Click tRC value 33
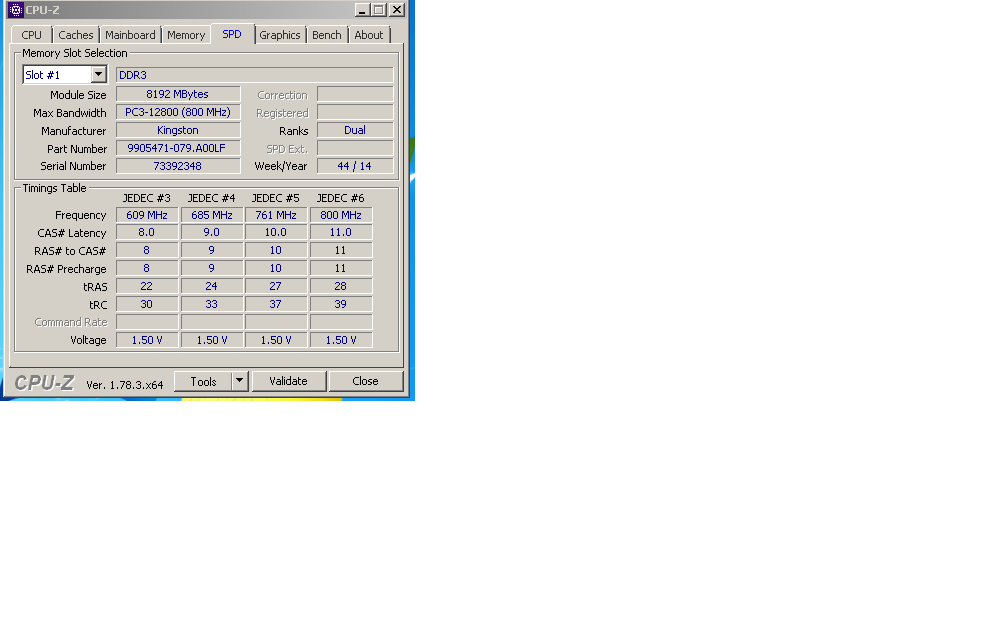 (212, 304)
